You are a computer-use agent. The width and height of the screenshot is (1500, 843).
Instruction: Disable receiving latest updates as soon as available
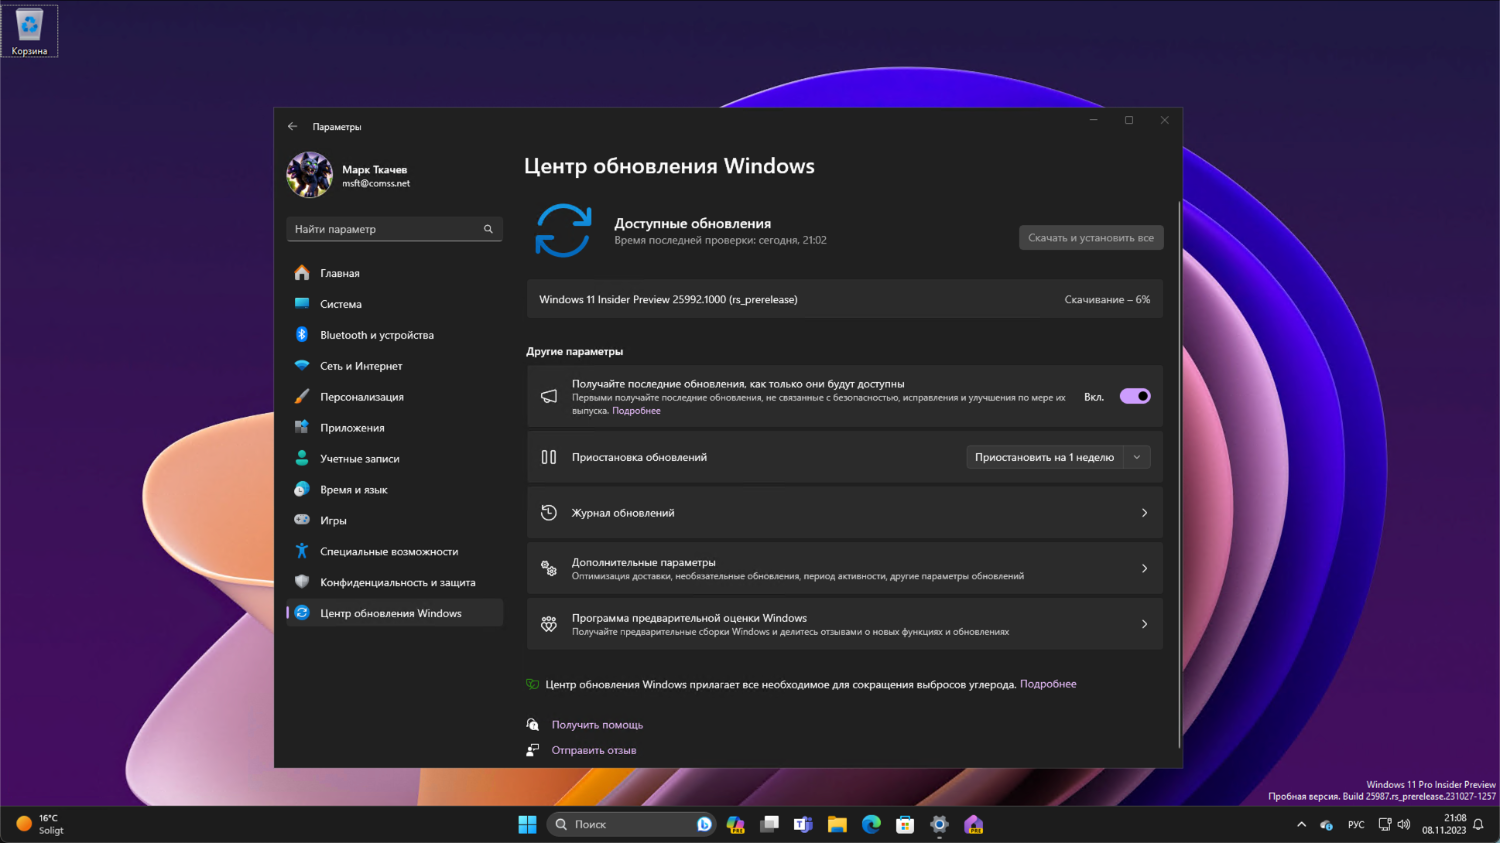pyautogui.click(x=1134, y=396)
